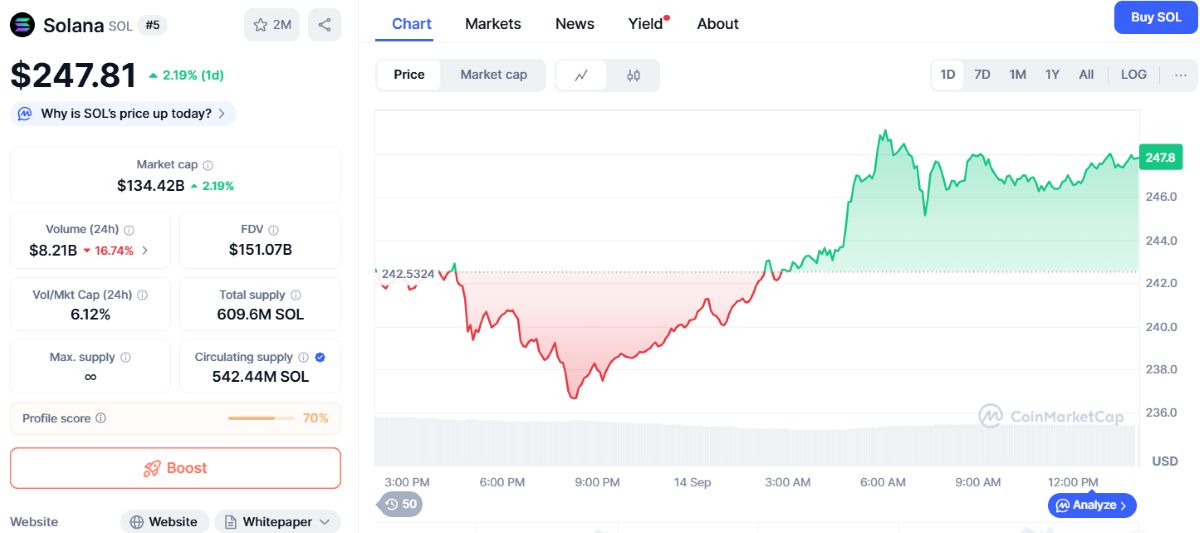Click the verified badge on Circulating supply
Viewport: 1200px width, 533px height.
320,357
